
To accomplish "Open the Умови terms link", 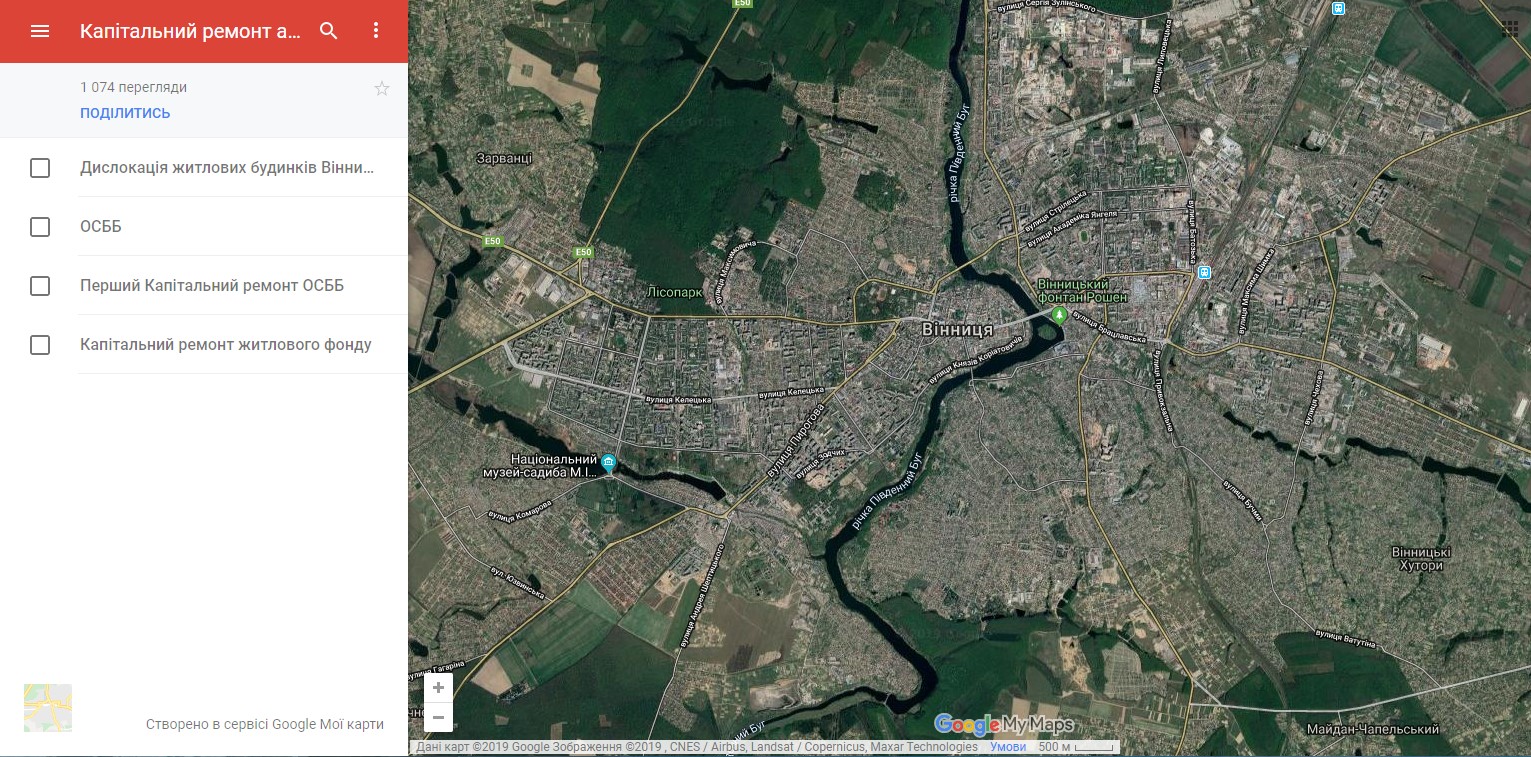I will pos(1008,747).
